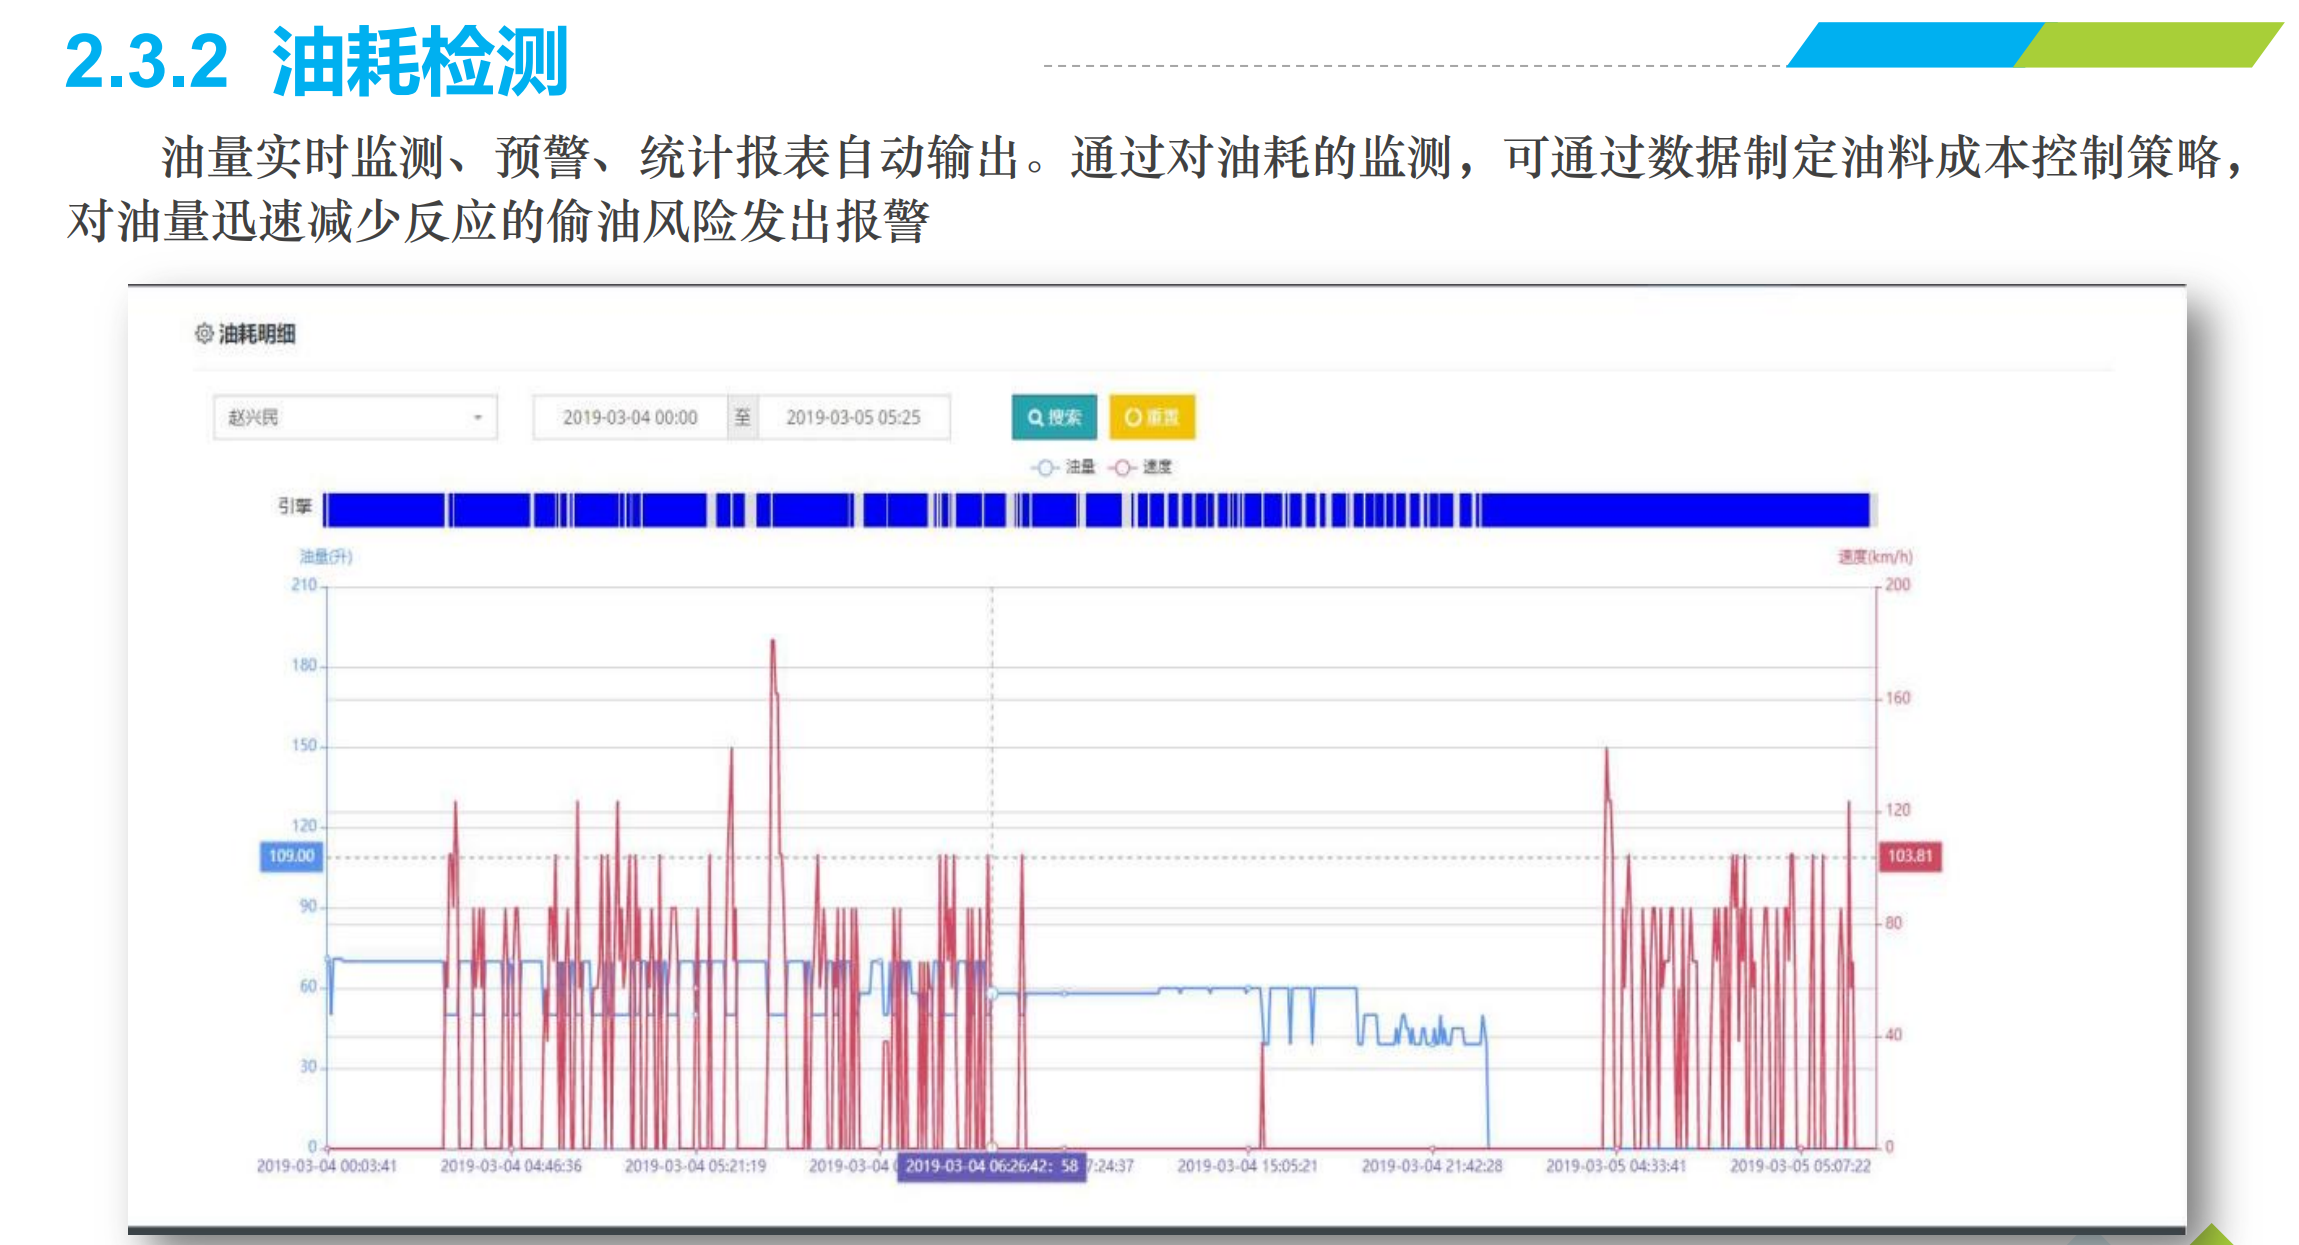Toggle the 油量 series legend label
This screenshot has height=1245, width=2299.
coord(1079,467)
